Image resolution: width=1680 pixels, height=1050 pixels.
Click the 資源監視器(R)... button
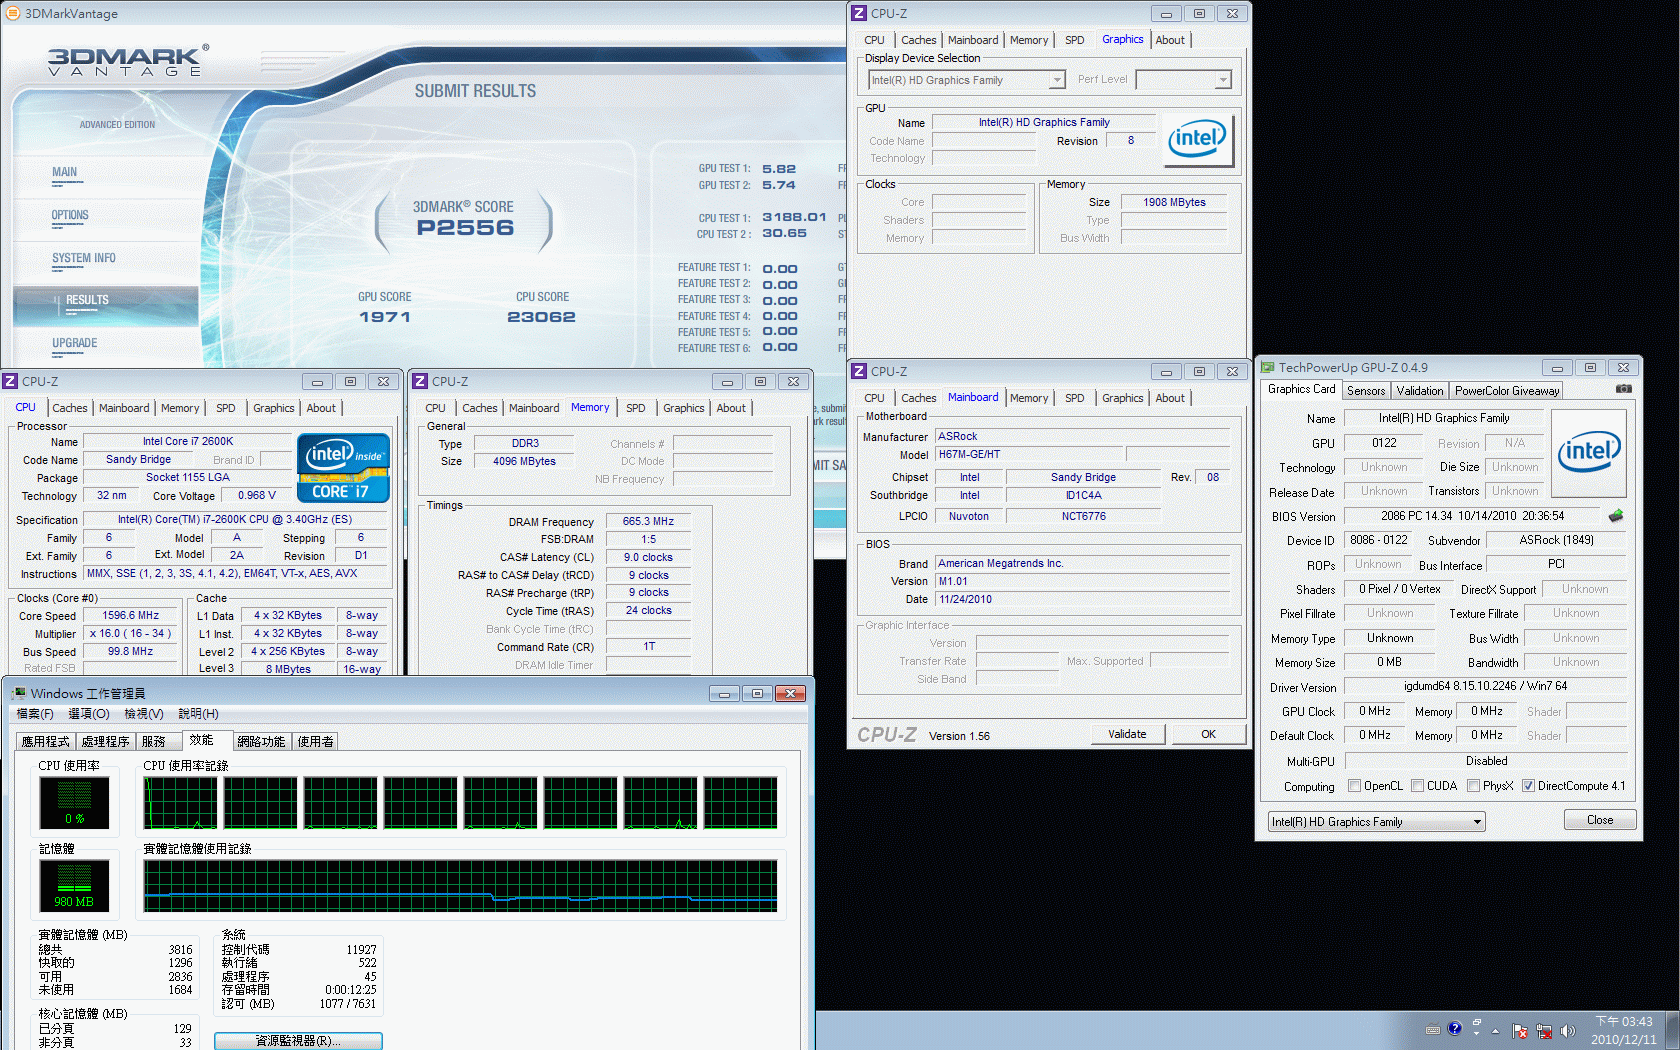pyautogui.click(x=298, y=1041)
